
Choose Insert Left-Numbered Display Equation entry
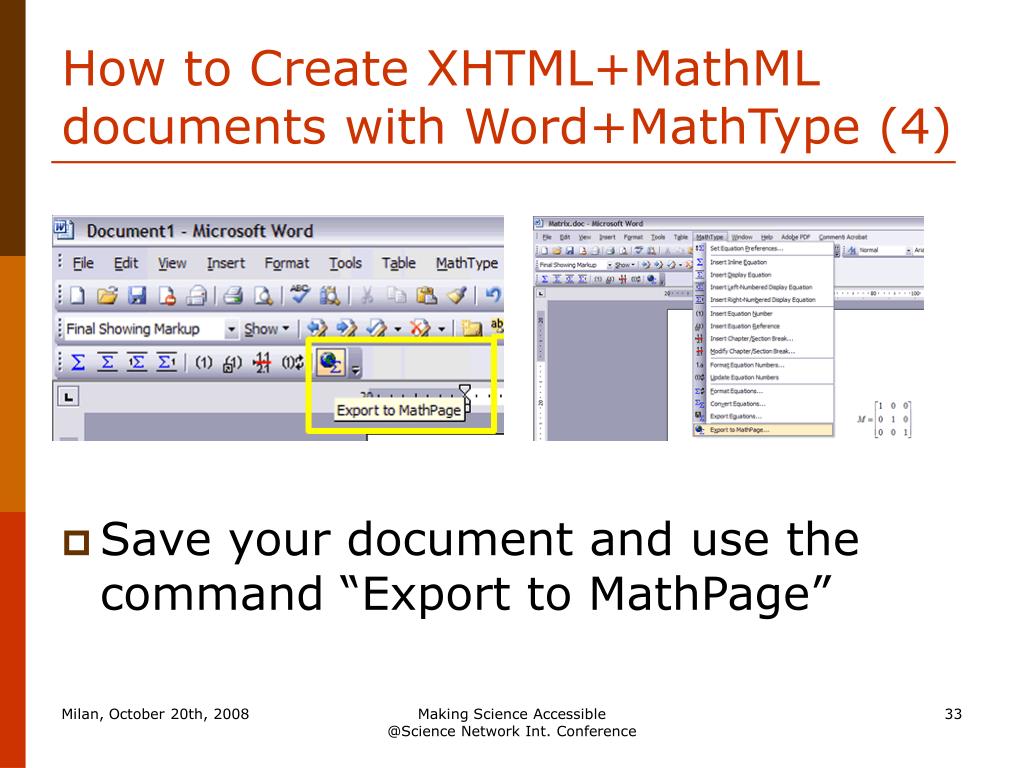(x=763, y=287)
